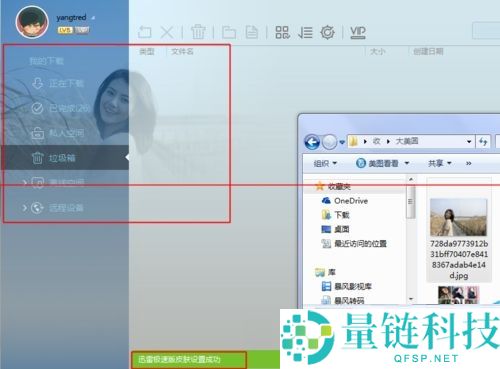Open 远程设备 in the sidebar

[x=65, y=208]
